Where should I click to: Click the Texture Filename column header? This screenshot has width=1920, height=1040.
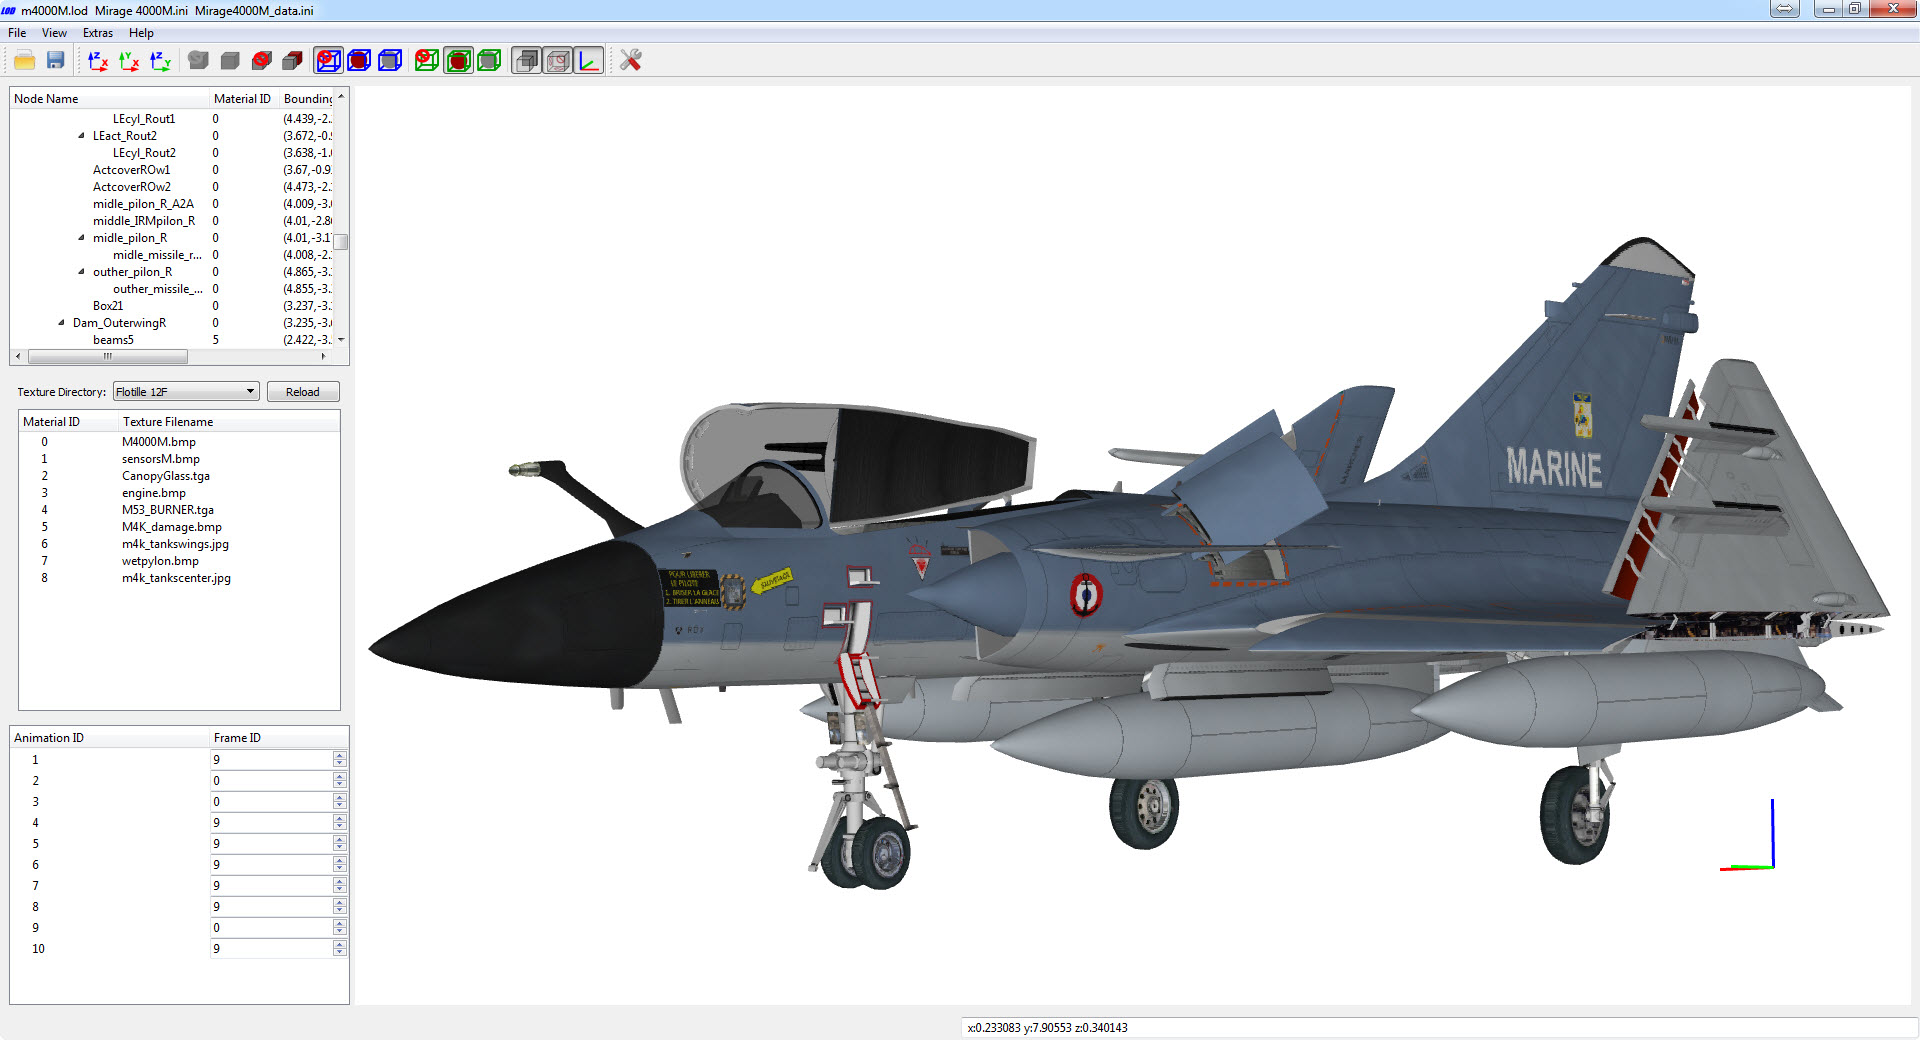[229, 422]
